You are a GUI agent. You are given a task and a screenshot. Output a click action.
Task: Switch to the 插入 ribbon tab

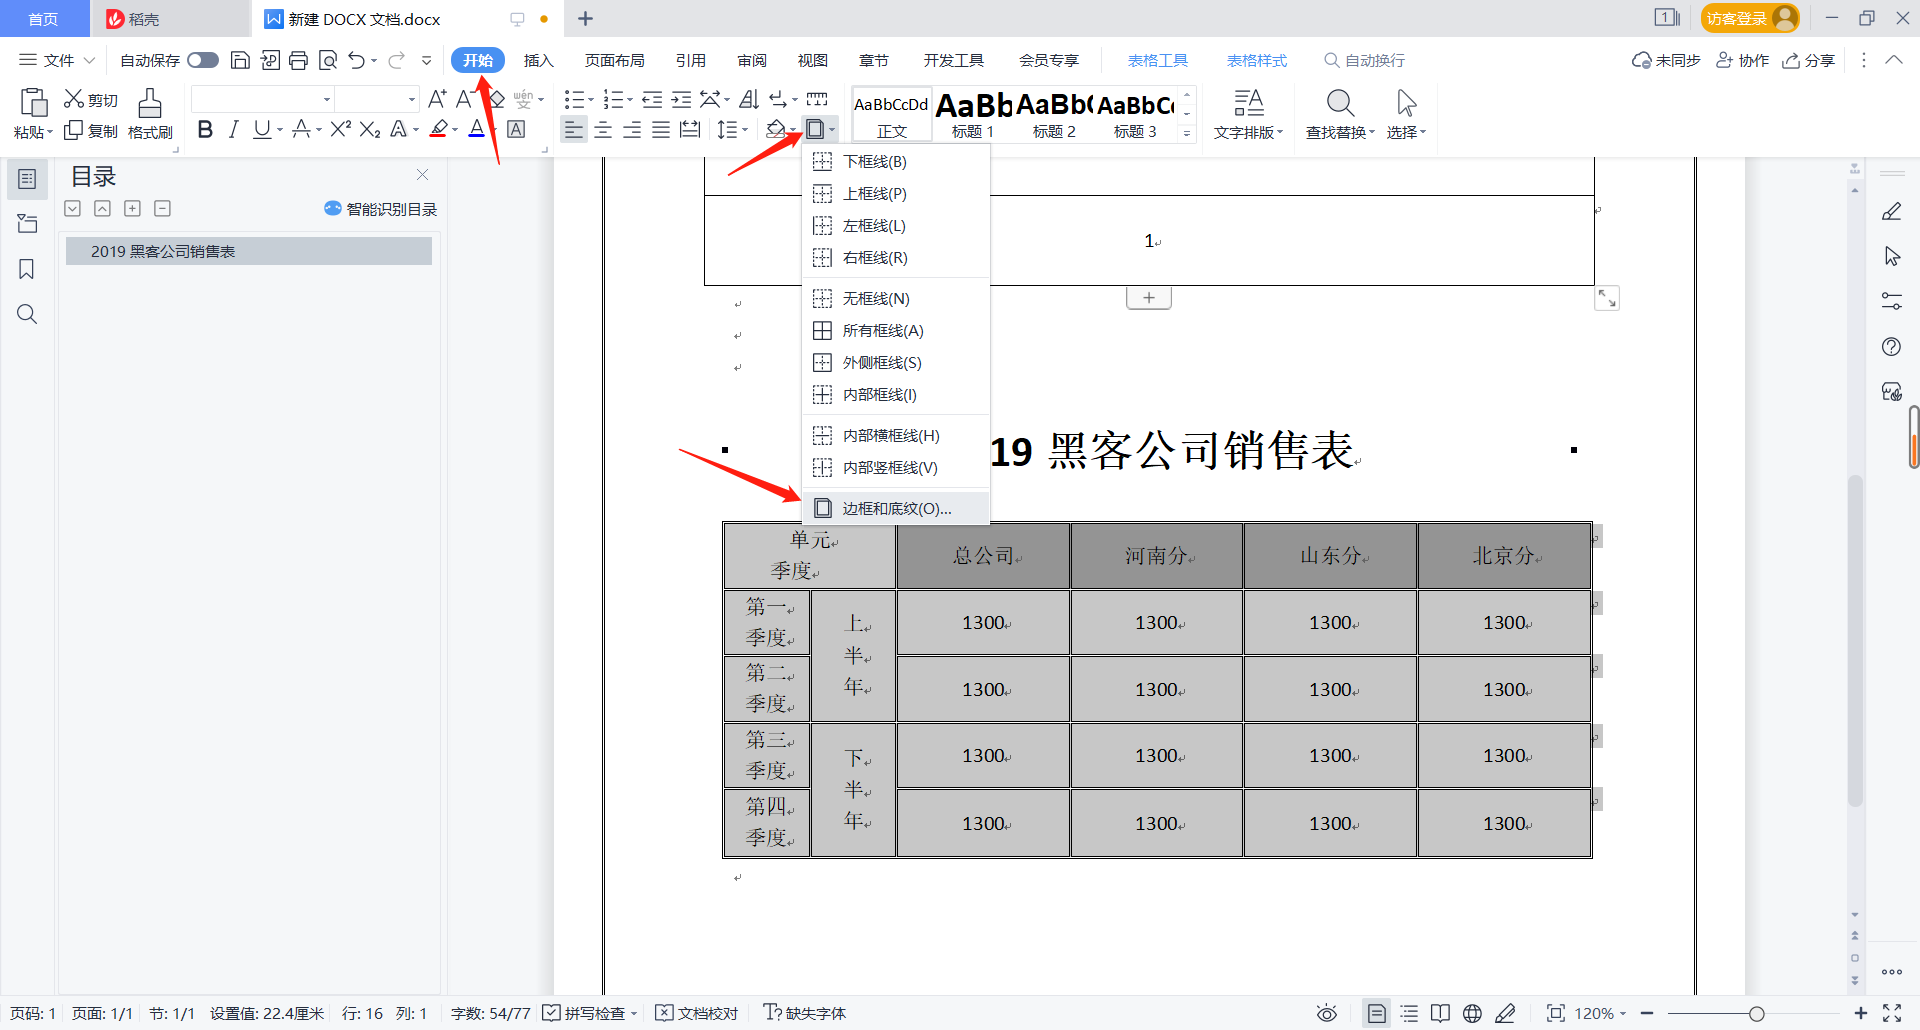point(538,60)
